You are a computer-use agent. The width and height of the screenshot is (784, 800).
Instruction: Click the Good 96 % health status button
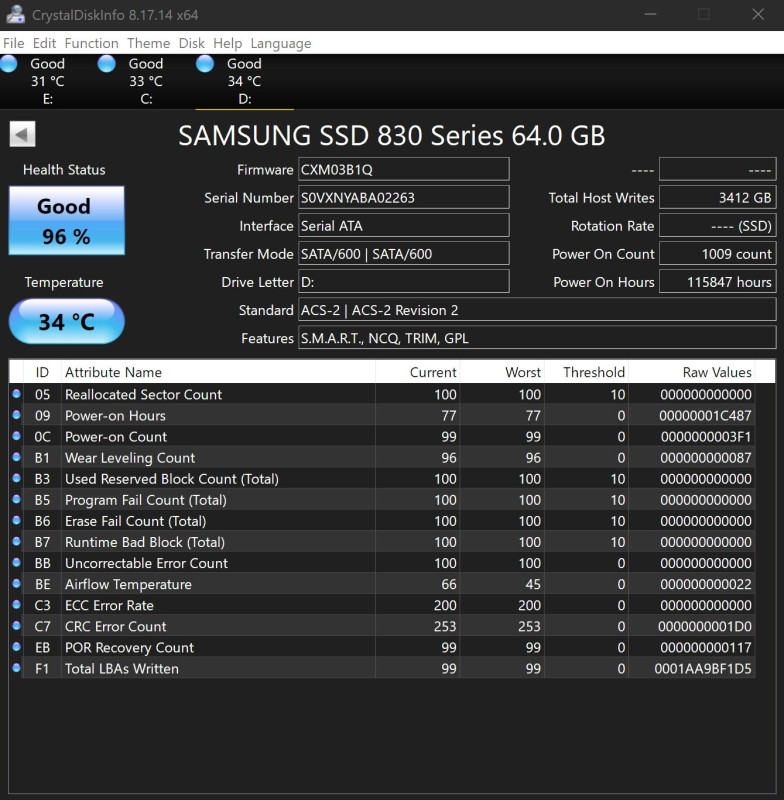[66, 220]
